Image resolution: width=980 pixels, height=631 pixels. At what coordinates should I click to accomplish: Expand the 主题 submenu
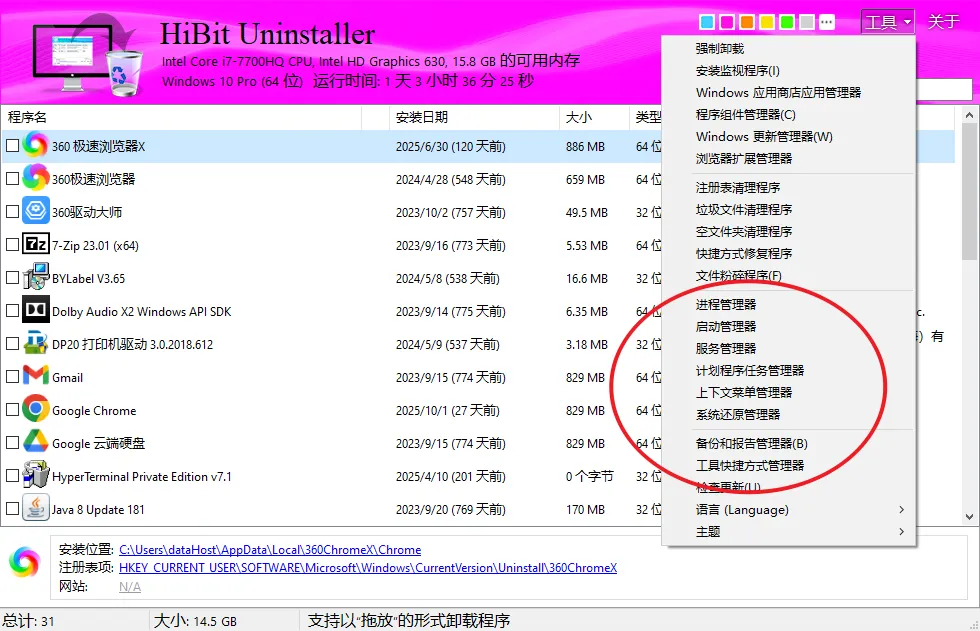click(x=789, y=532)
